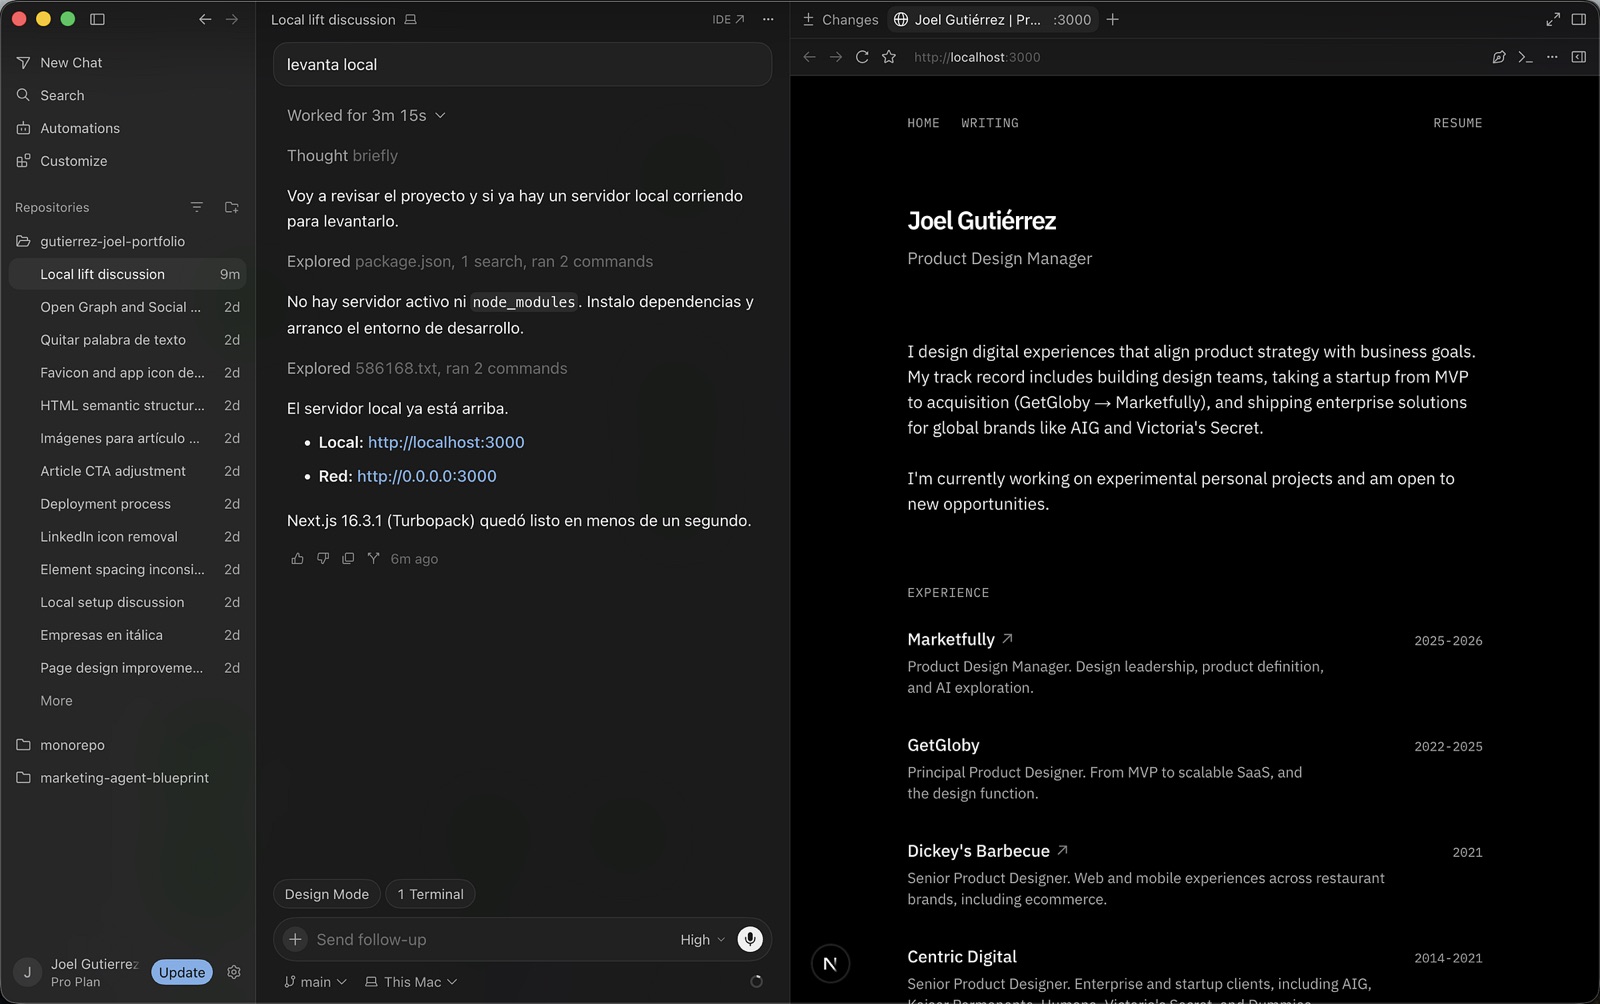Image resolution: width=1600 pixels, height=1004 pixels.
Task: Toggle Design Mode
Action: coord(327,894)
